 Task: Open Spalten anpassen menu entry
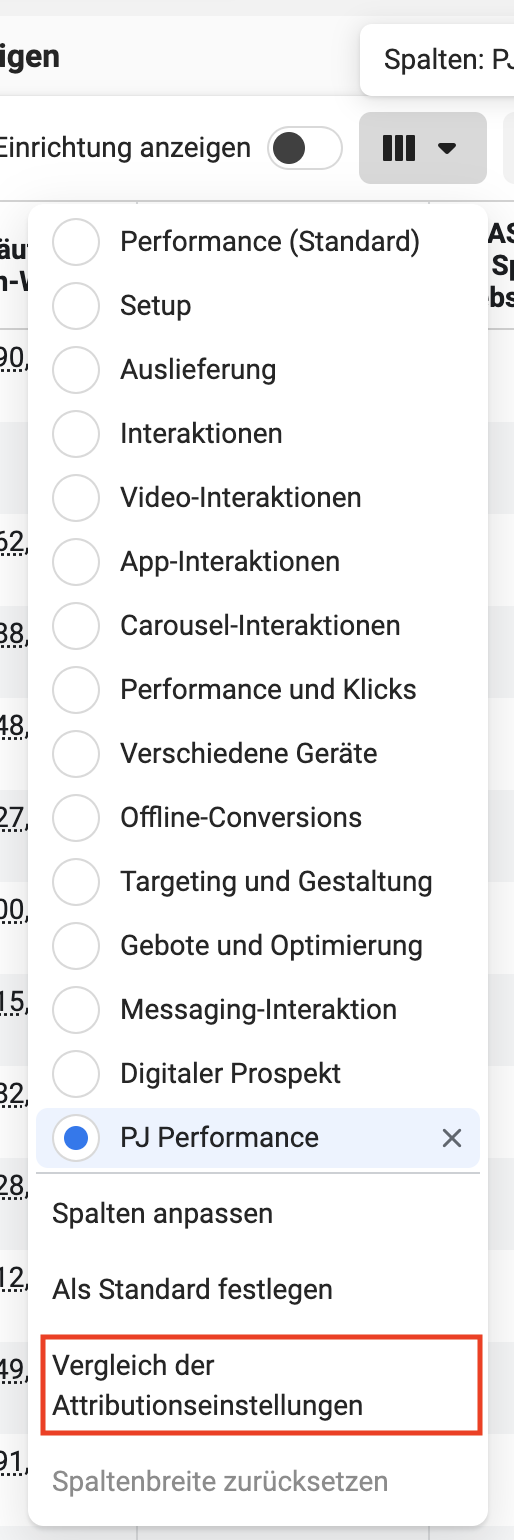pos(258,1214)
